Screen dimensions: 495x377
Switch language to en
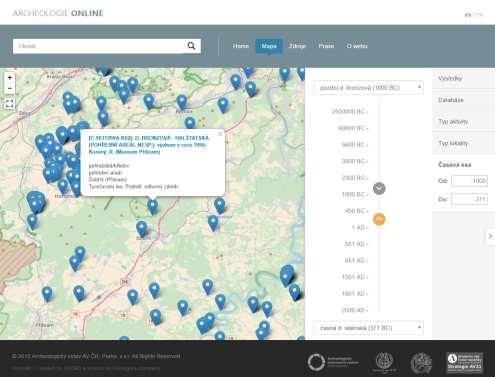click(x=479, y=15)
